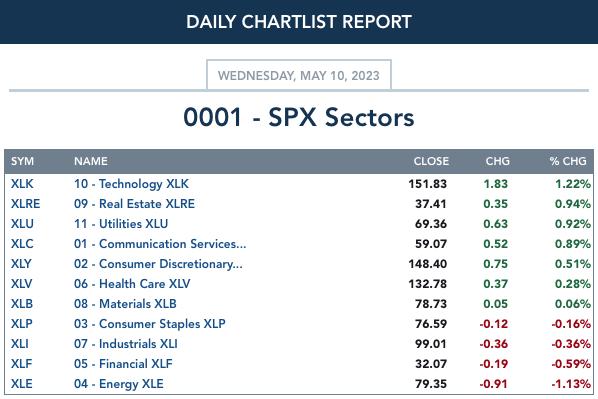Click the XLE symbol link
598x399 pixels.
(x=22, y=383)
